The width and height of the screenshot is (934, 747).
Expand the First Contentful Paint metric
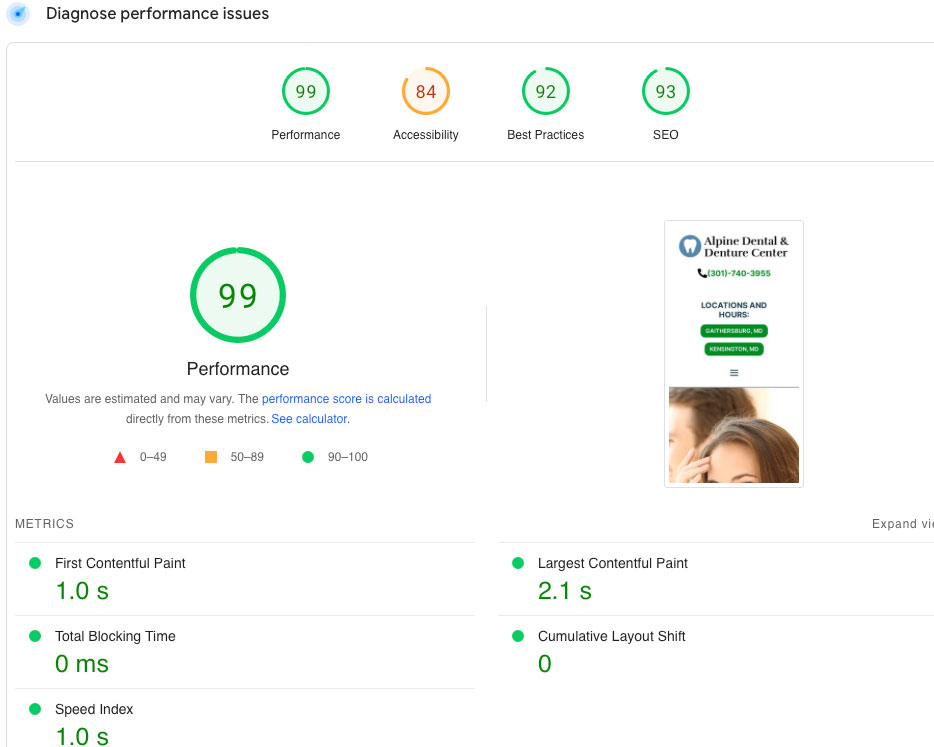[x=120, y=564]
